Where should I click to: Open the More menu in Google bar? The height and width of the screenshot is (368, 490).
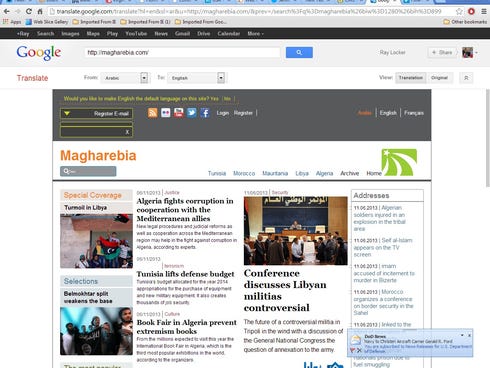[255, 34]
